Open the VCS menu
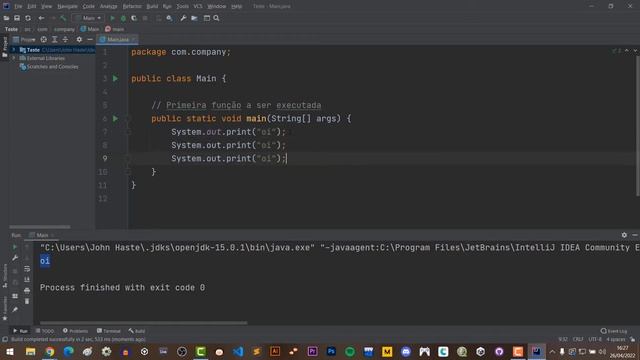 click(x=198, y=7)
